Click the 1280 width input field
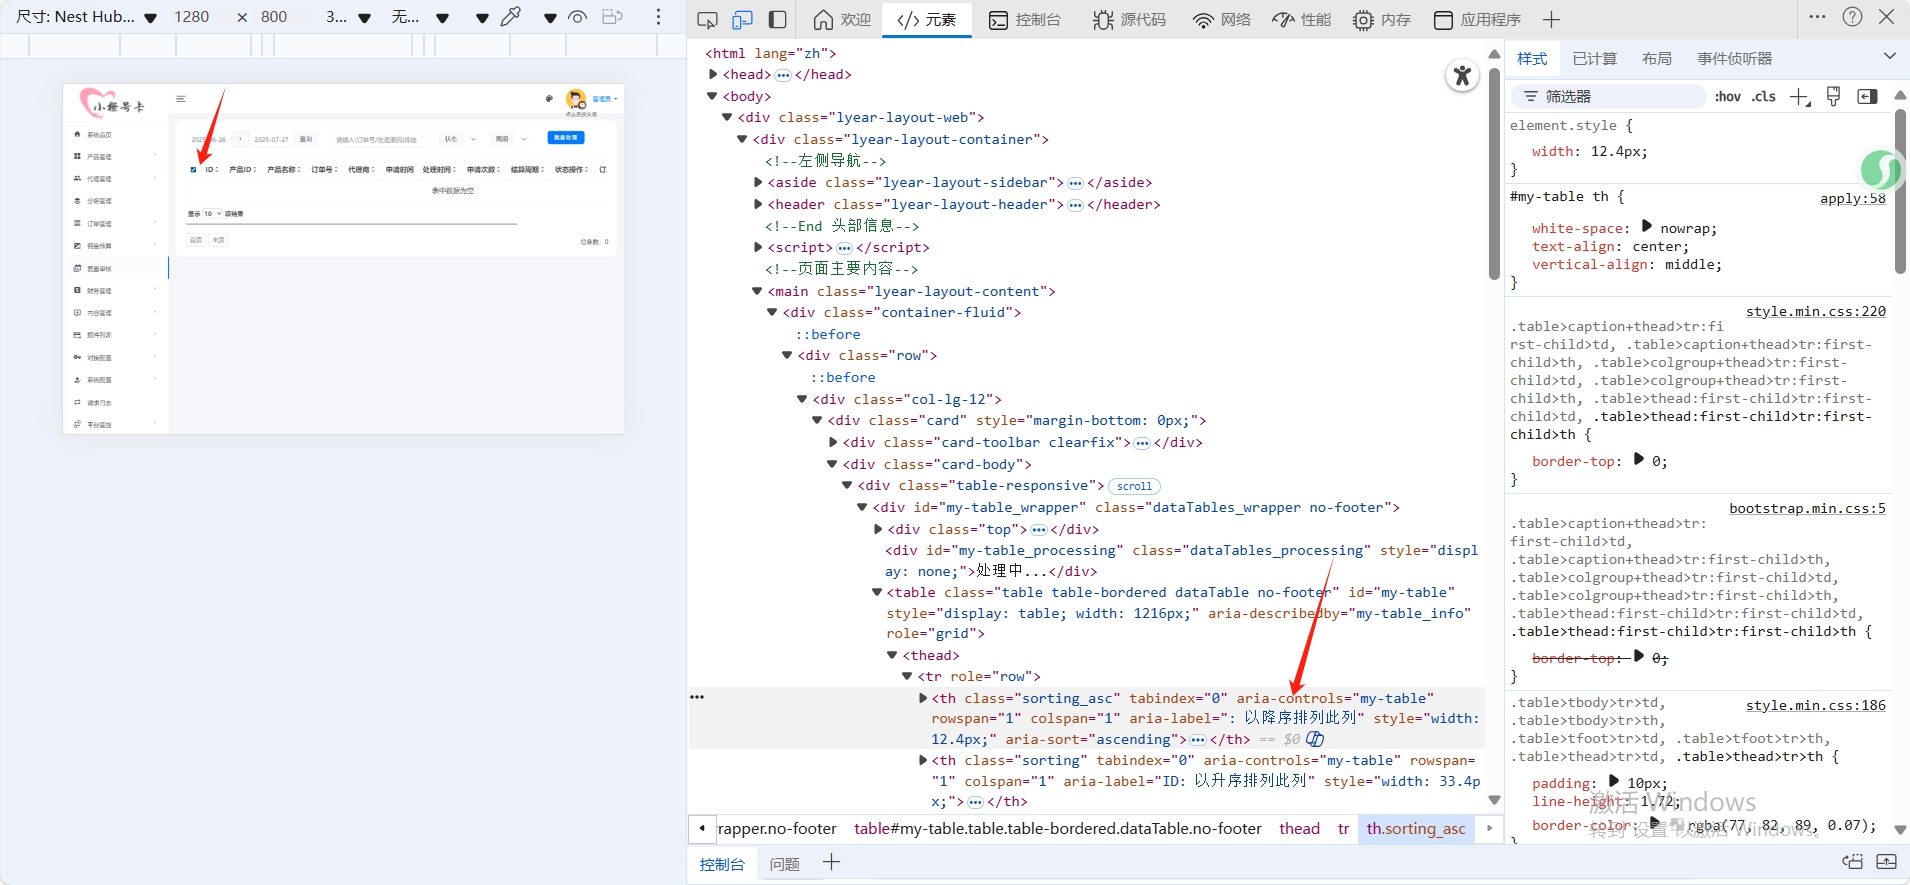The image size is (1910, 885). coord(192,17)
